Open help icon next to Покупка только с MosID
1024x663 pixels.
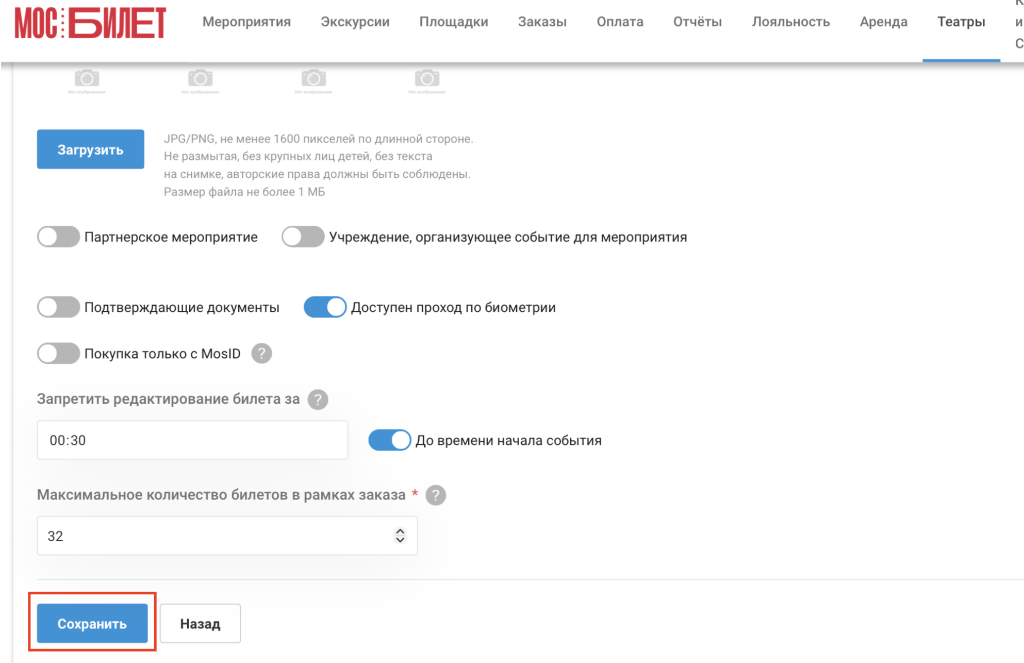pyautogui.click(x=261, y=353)
